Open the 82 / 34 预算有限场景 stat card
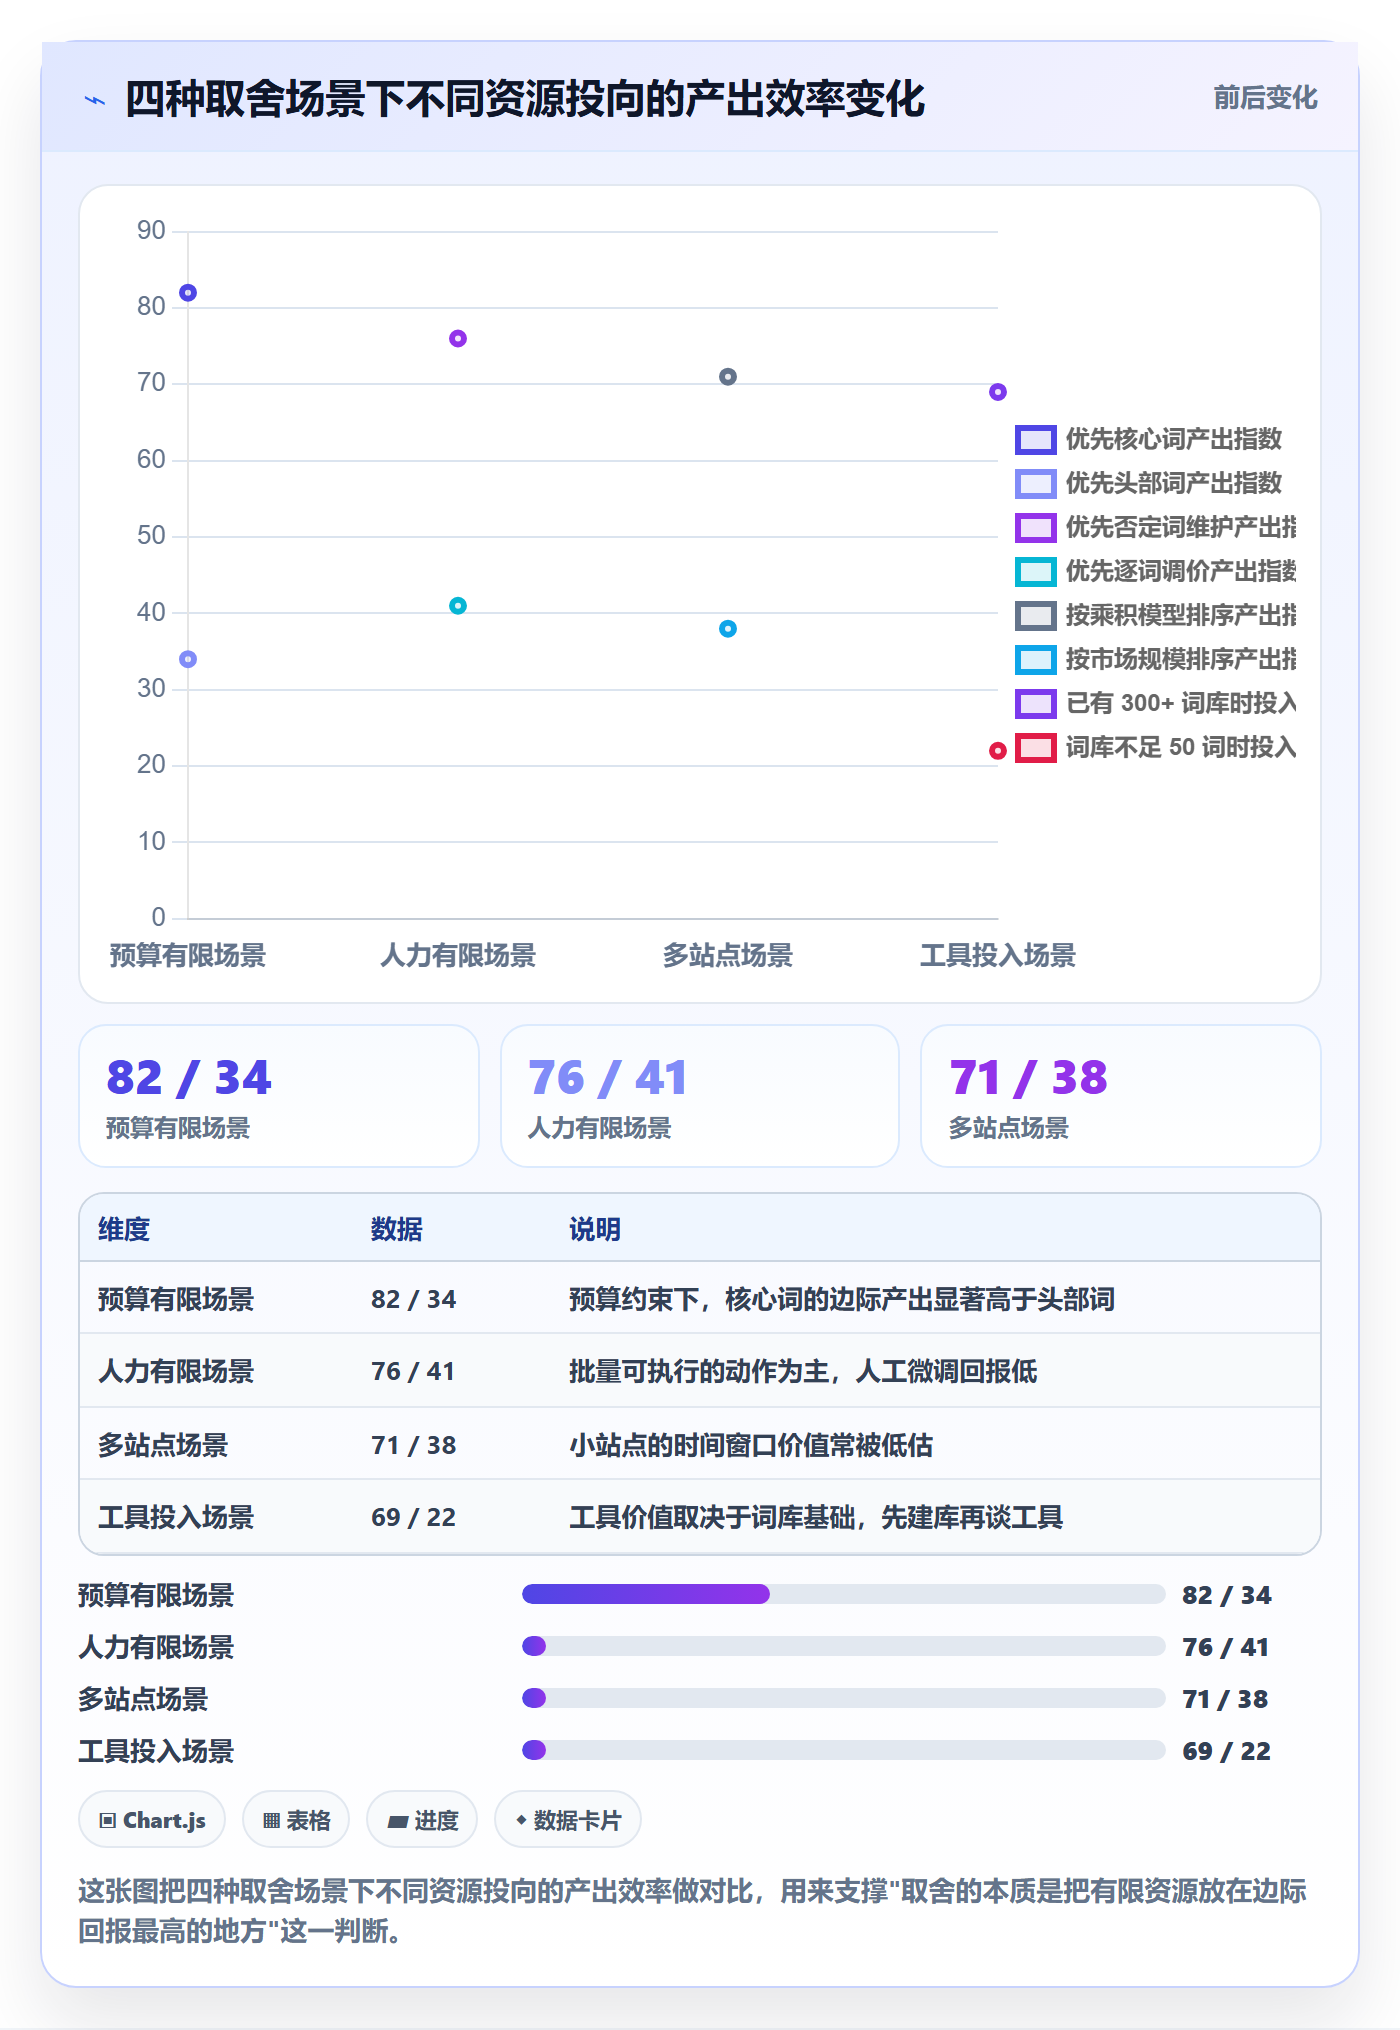 point(279,1096)
